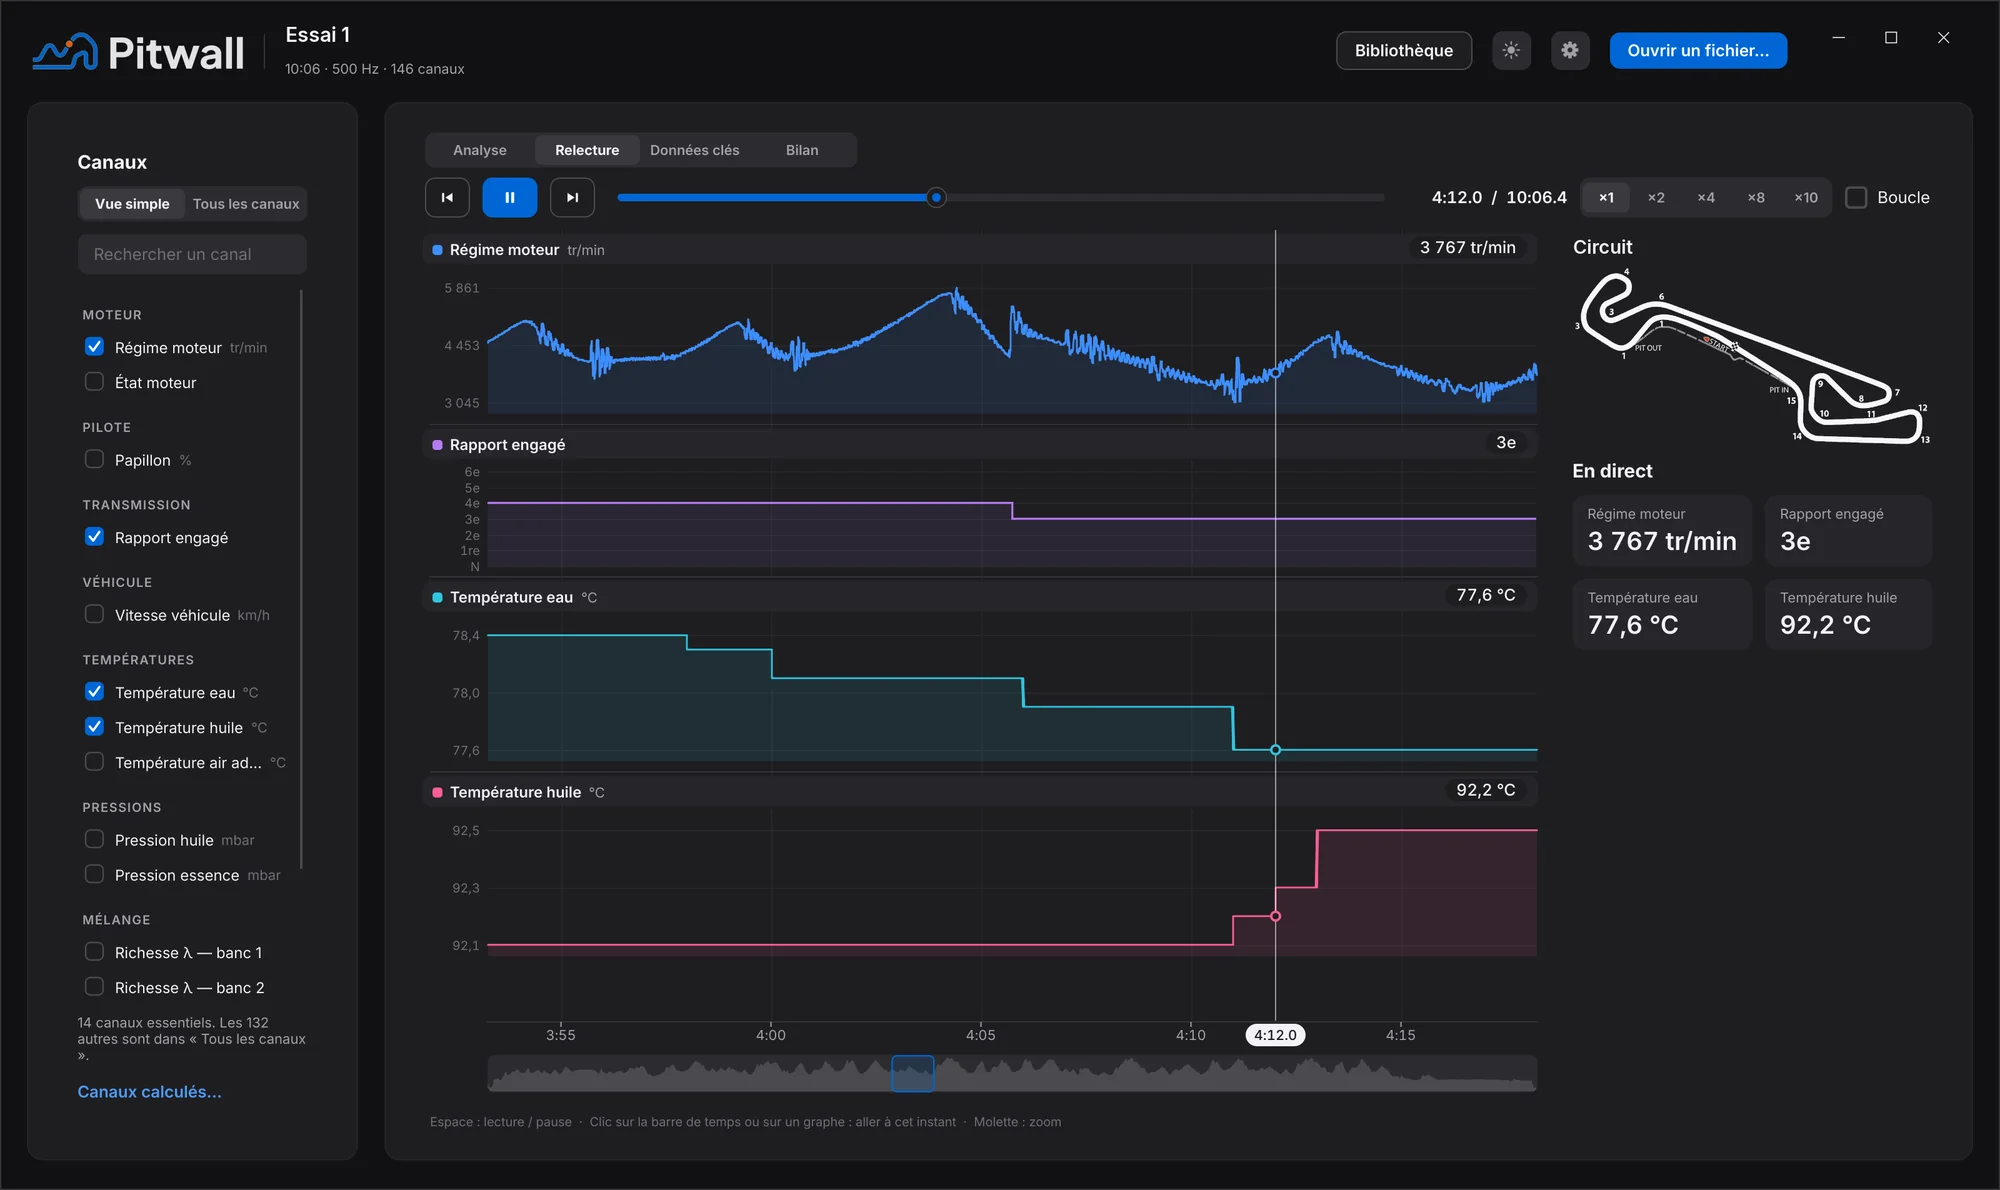Uncheck Rapport engagé channel
Screen dimensions: 2000x1190
(94, 537)
